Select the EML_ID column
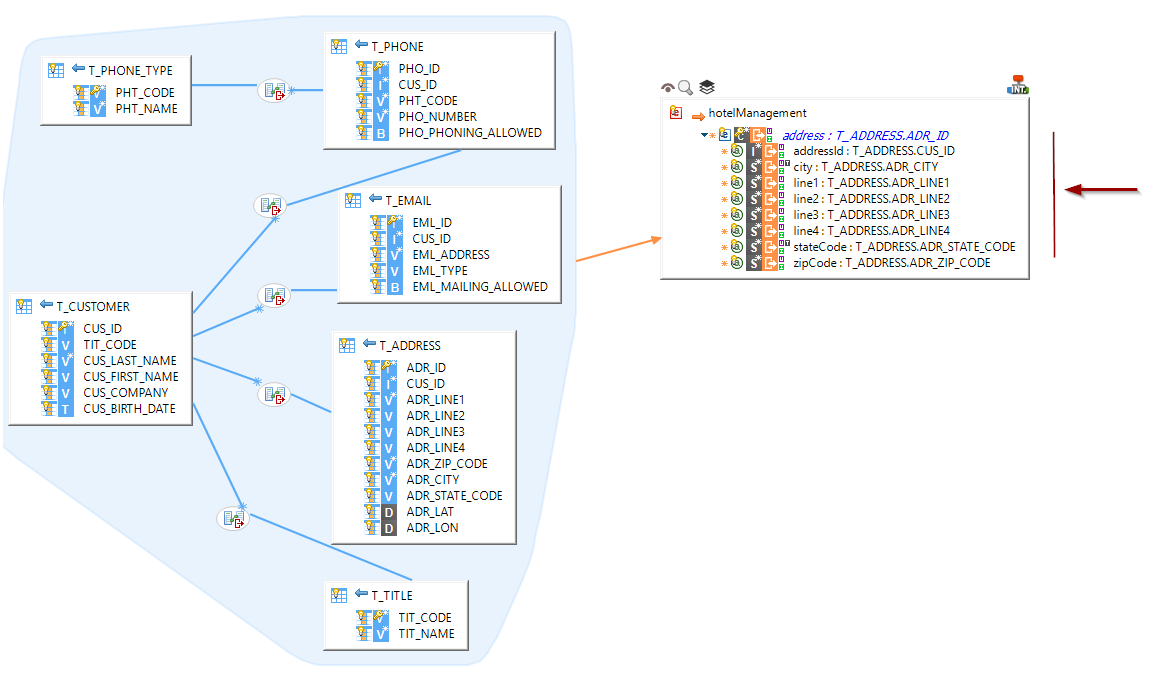Image resolution: width=1155 pixels, height=697 pixels. pos(432,223)
